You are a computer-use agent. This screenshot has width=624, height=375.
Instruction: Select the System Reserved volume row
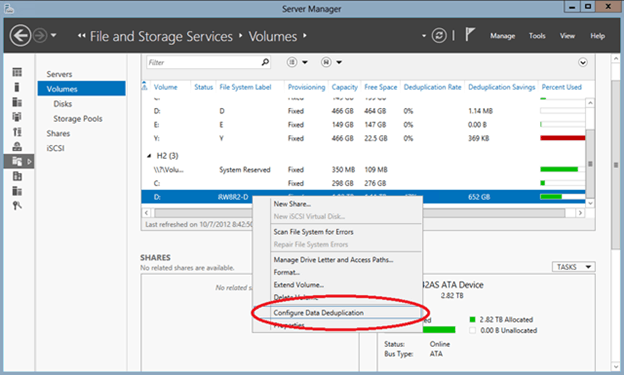(x=363, y=170)
